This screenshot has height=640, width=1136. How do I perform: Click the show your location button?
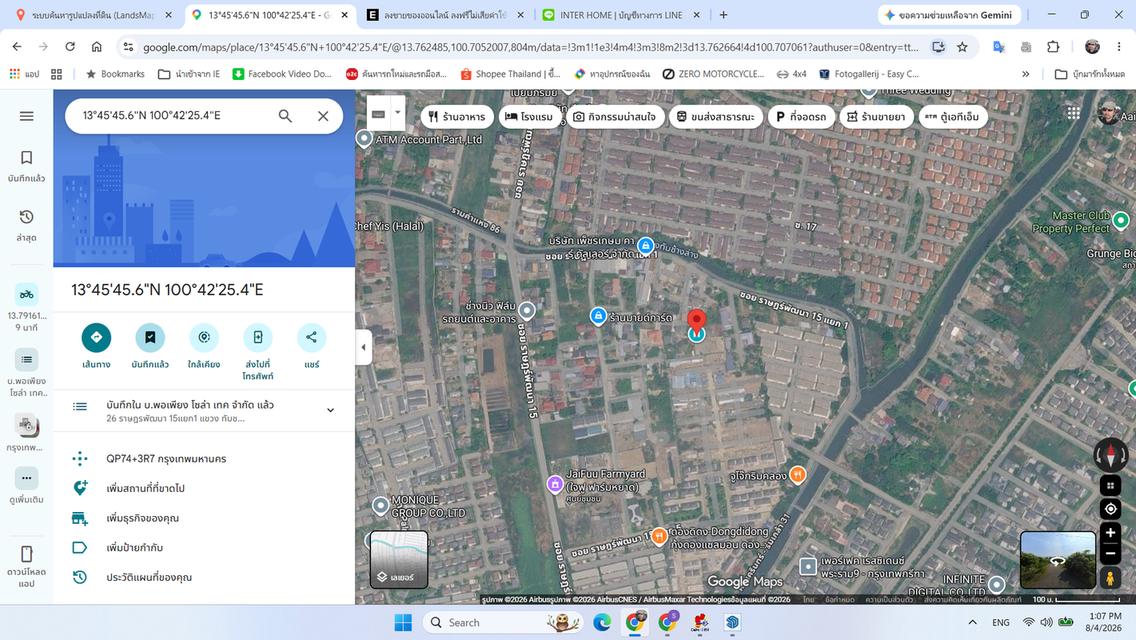[x=1111, y=509]
